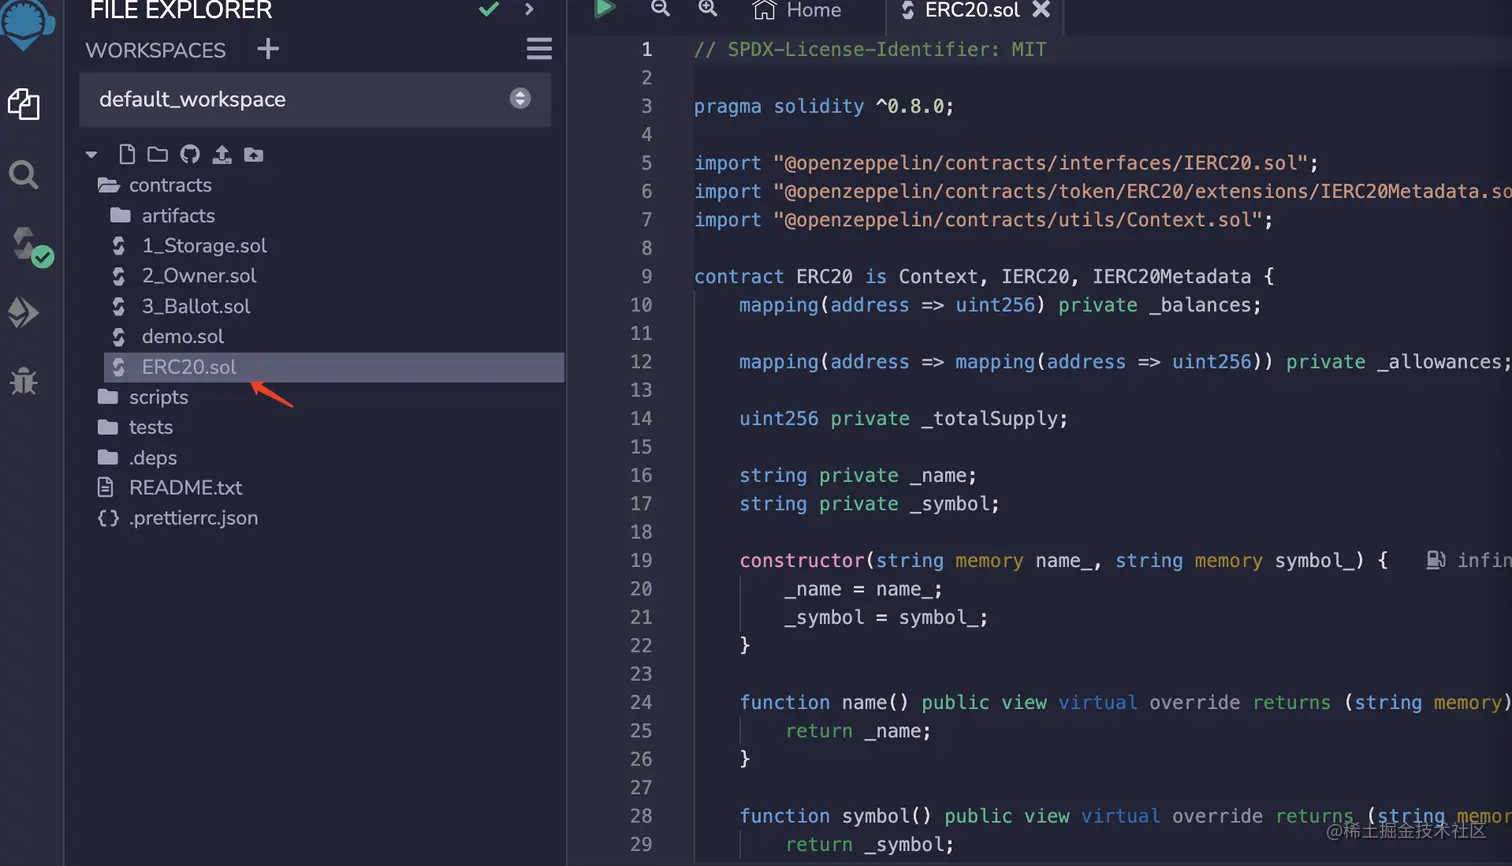
Task: Open the Deploy & run transactions icon
Action: point(23,312)
